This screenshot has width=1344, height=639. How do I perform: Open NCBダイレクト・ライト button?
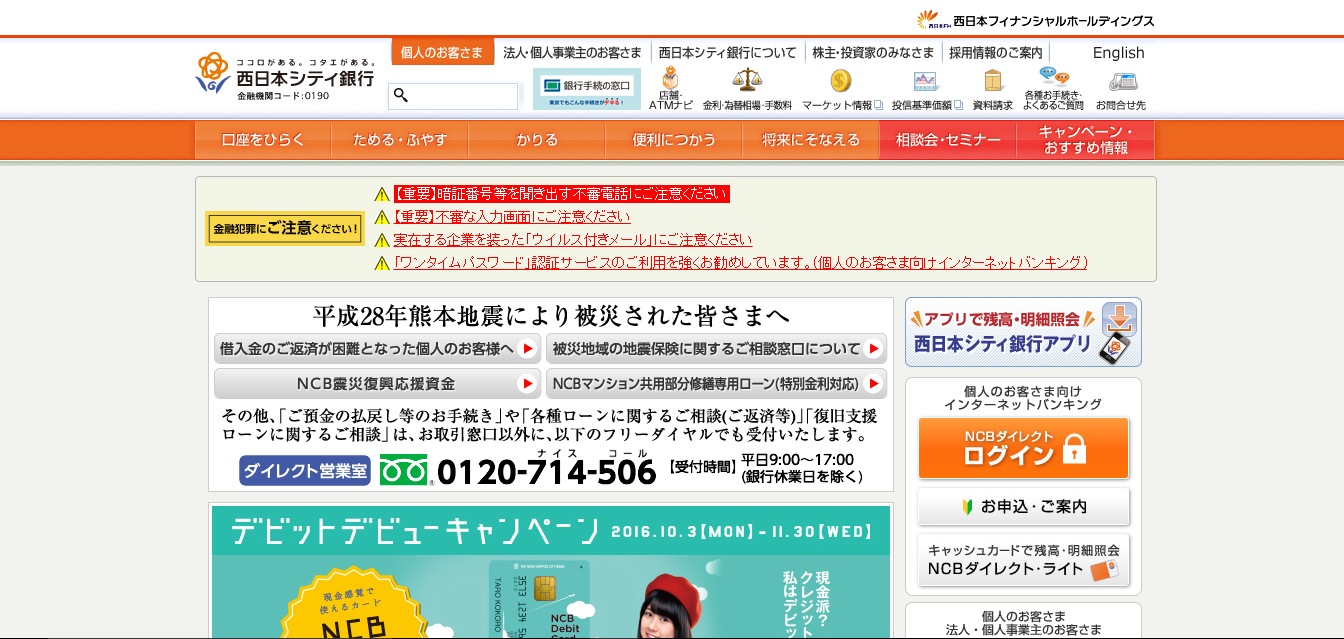point(1023,560)
